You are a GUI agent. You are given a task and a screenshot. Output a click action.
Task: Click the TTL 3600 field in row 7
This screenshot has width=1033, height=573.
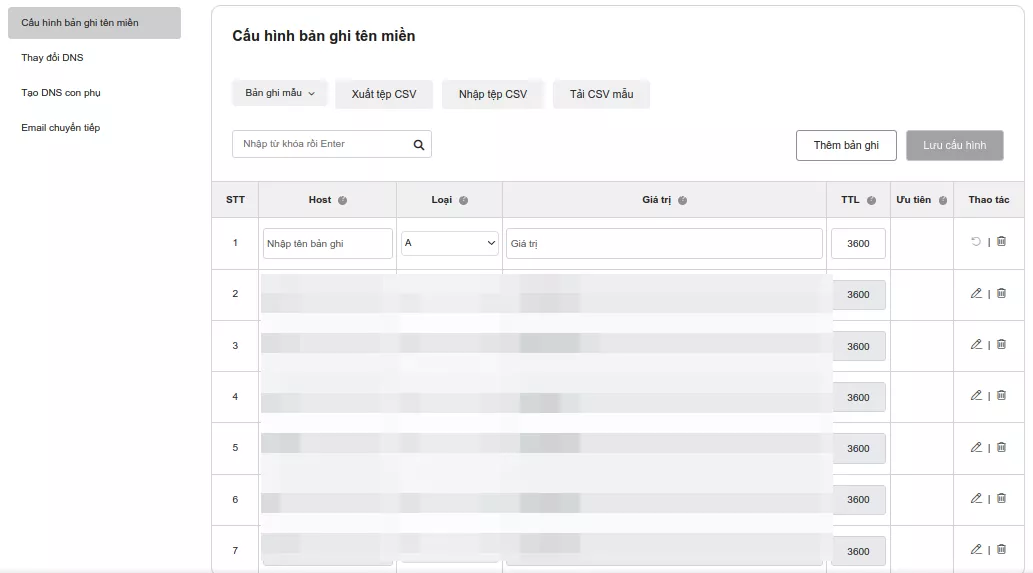click(858, 552)
